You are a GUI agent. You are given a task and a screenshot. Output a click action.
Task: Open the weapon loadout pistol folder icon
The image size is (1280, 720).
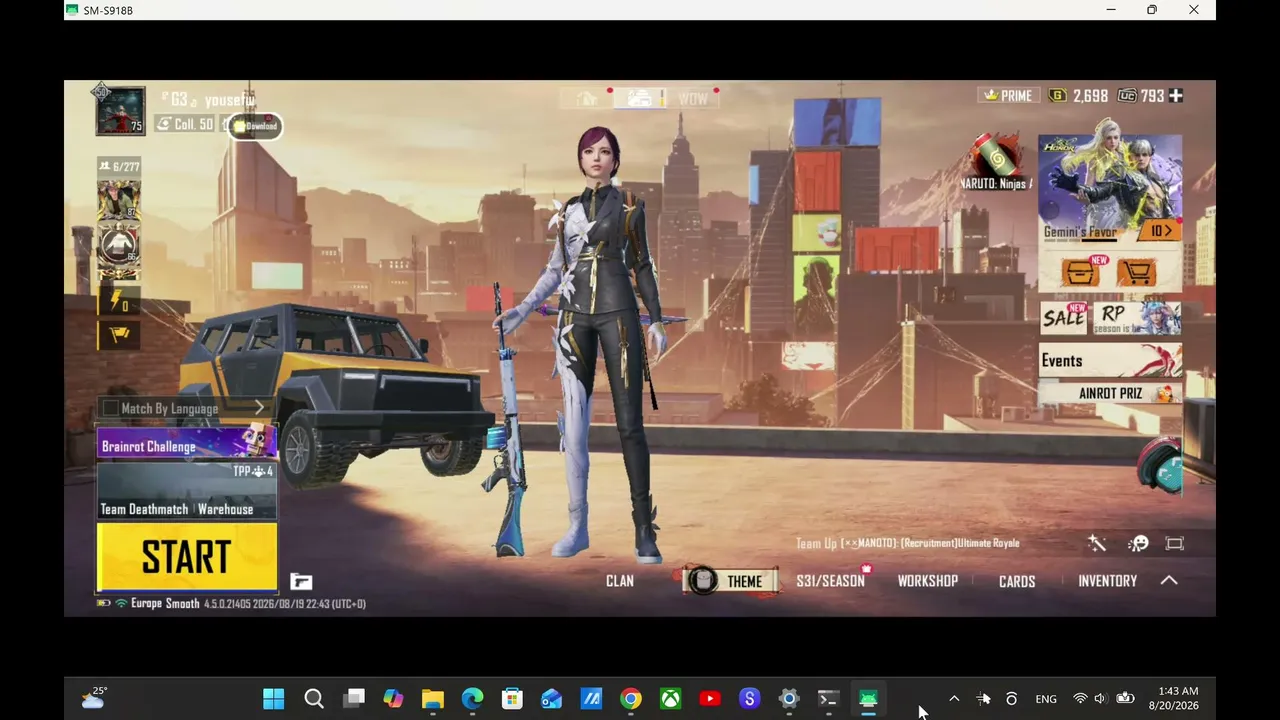301,581
